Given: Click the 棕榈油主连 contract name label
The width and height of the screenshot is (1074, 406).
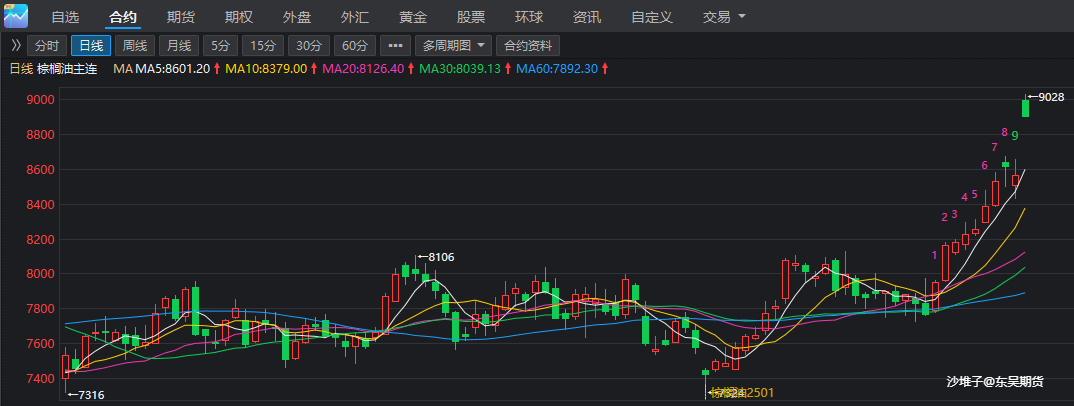Looking at the screenshot, I should point(67,68).
